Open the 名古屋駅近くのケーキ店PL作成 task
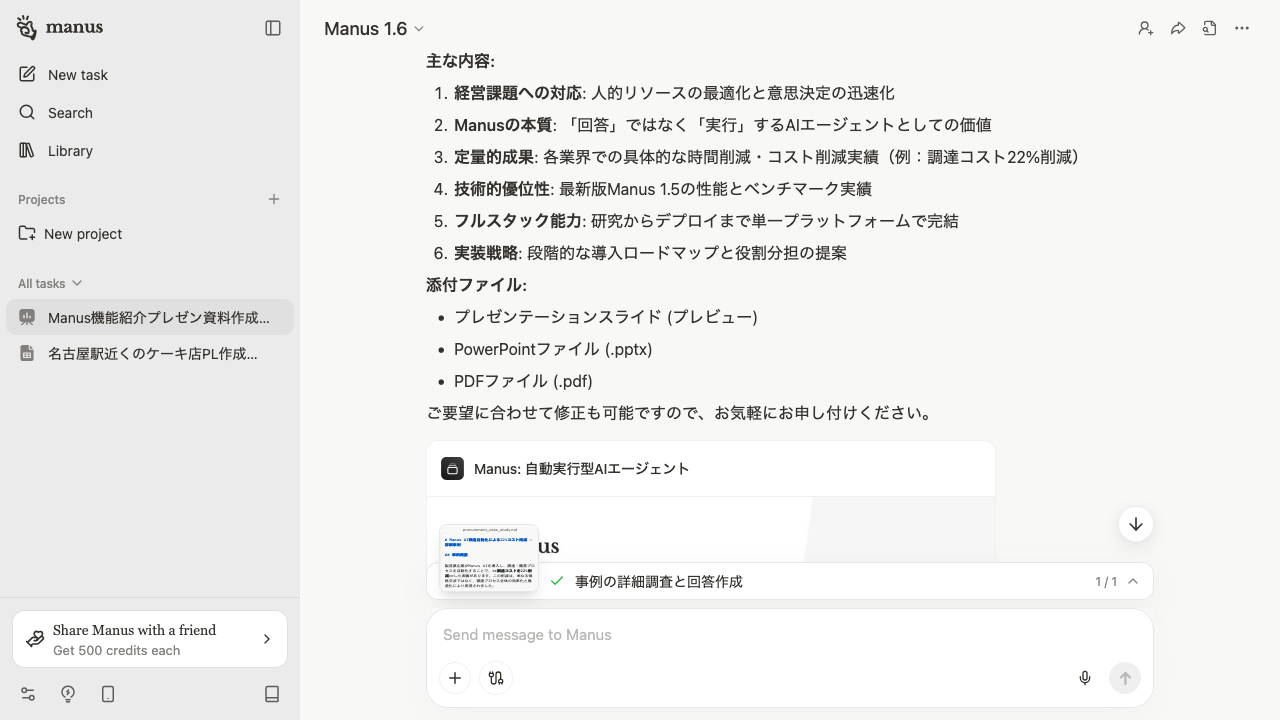Screen dimensions: 1280x720 click(150, 353)
